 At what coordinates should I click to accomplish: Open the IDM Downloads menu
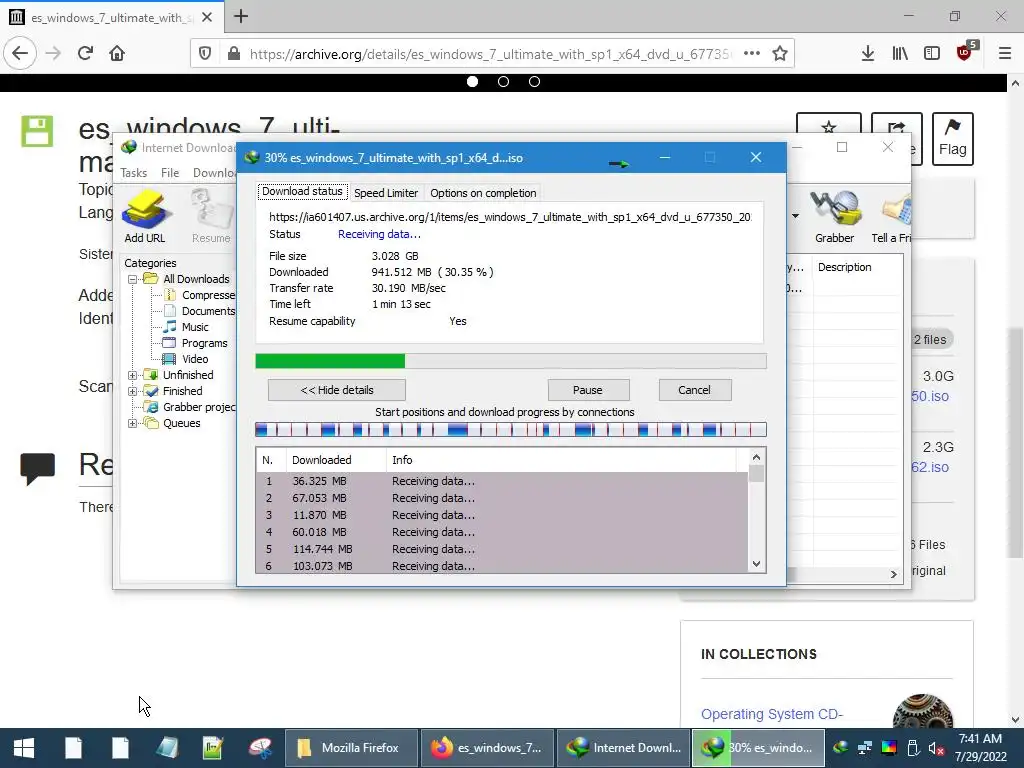pos(214,172)
